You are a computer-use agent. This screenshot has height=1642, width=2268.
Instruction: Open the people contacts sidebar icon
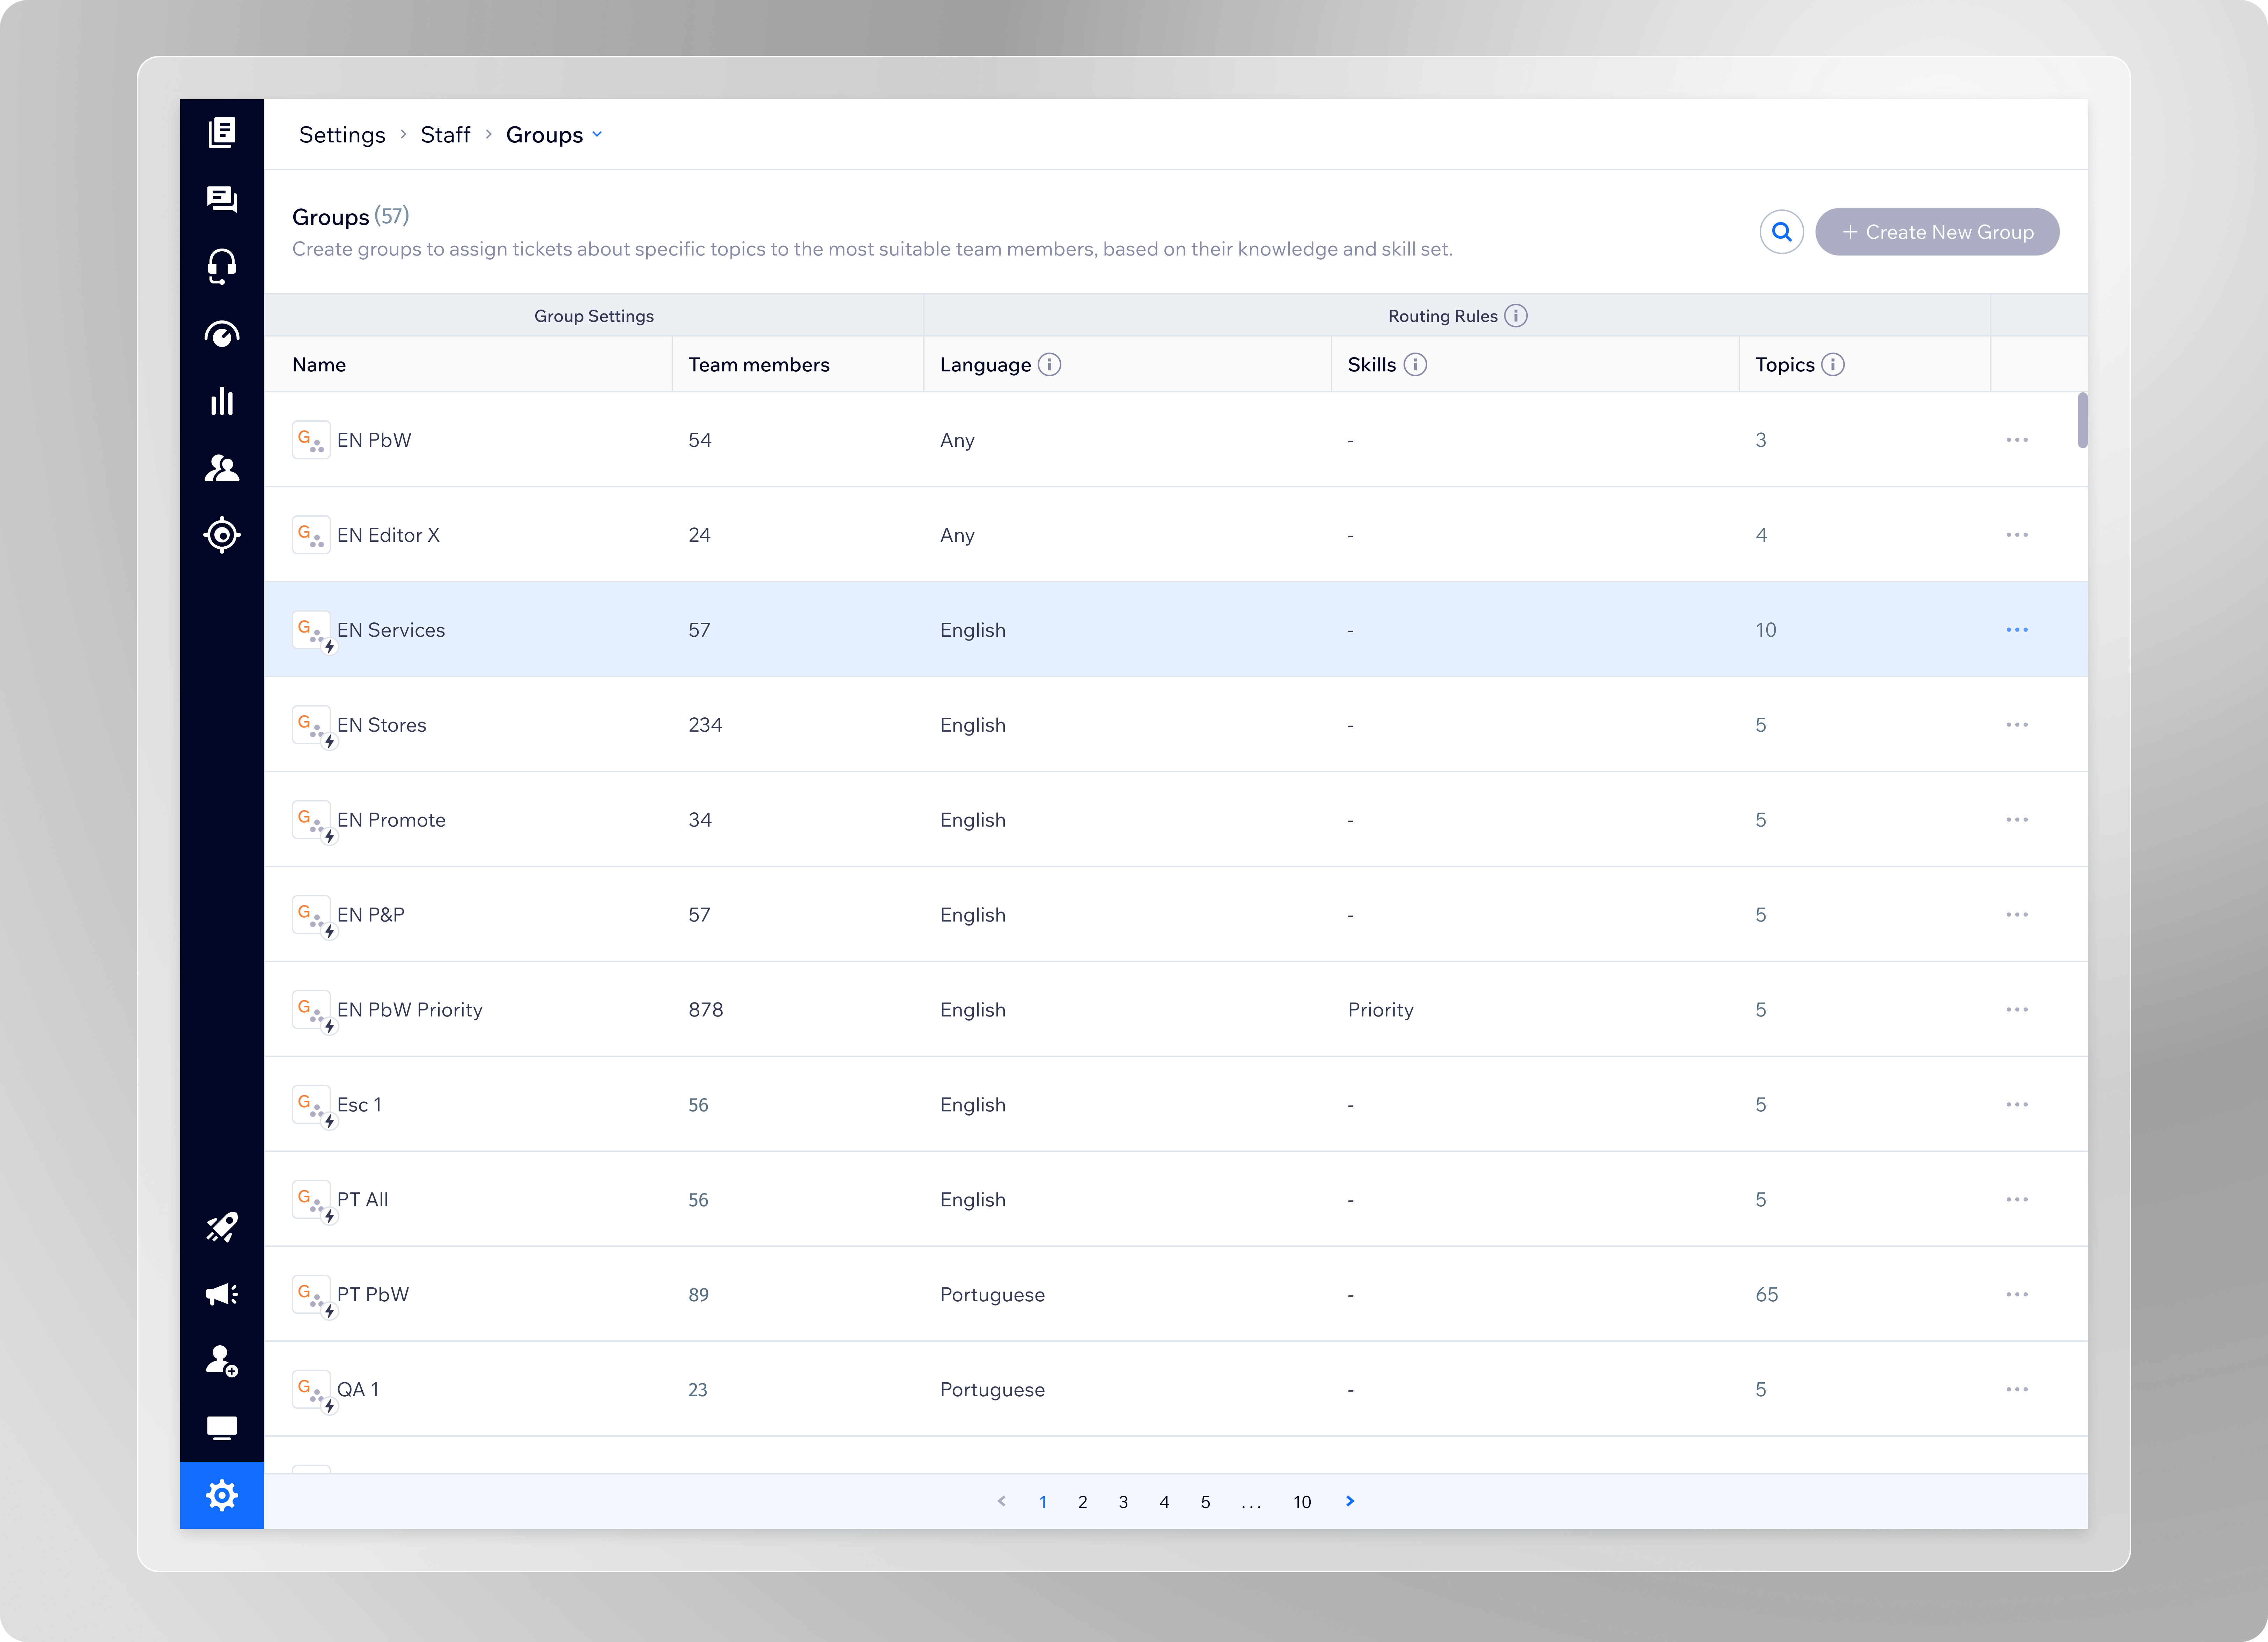pyautogui.click(x=222, y=468)
